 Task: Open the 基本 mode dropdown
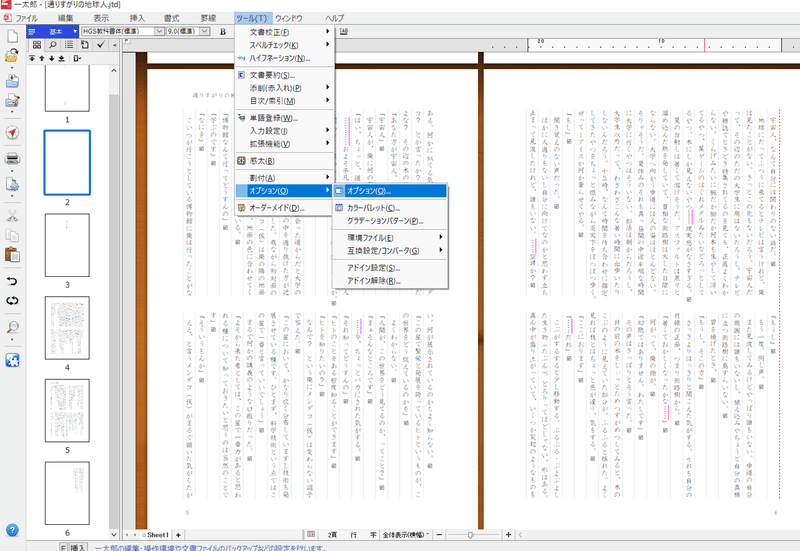tap(75, 32)
